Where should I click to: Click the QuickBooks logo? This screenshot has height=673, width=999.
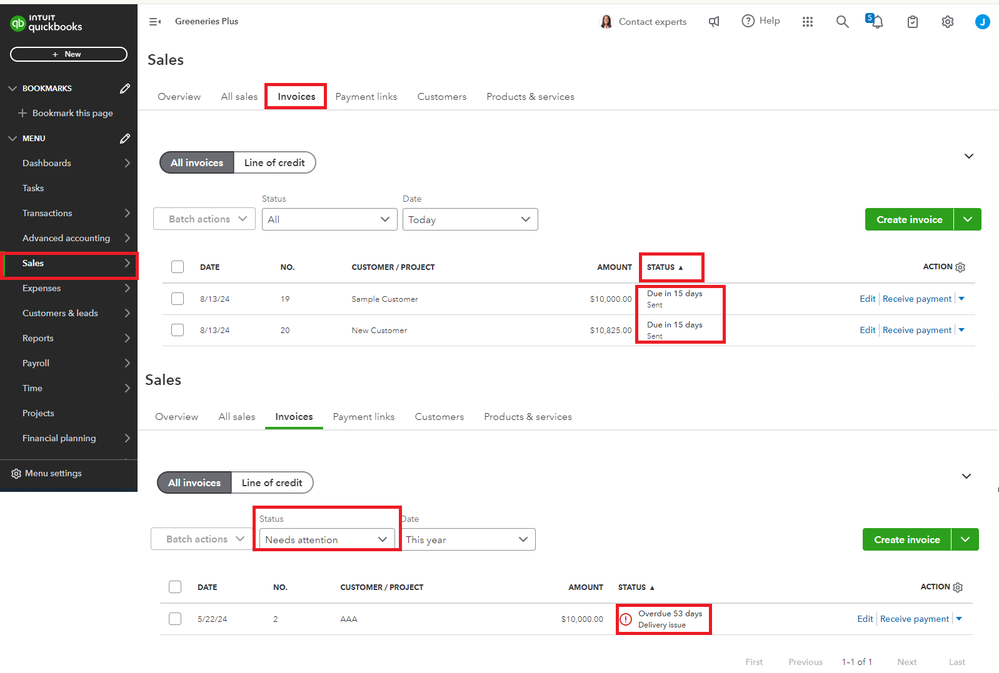point(46,23)
